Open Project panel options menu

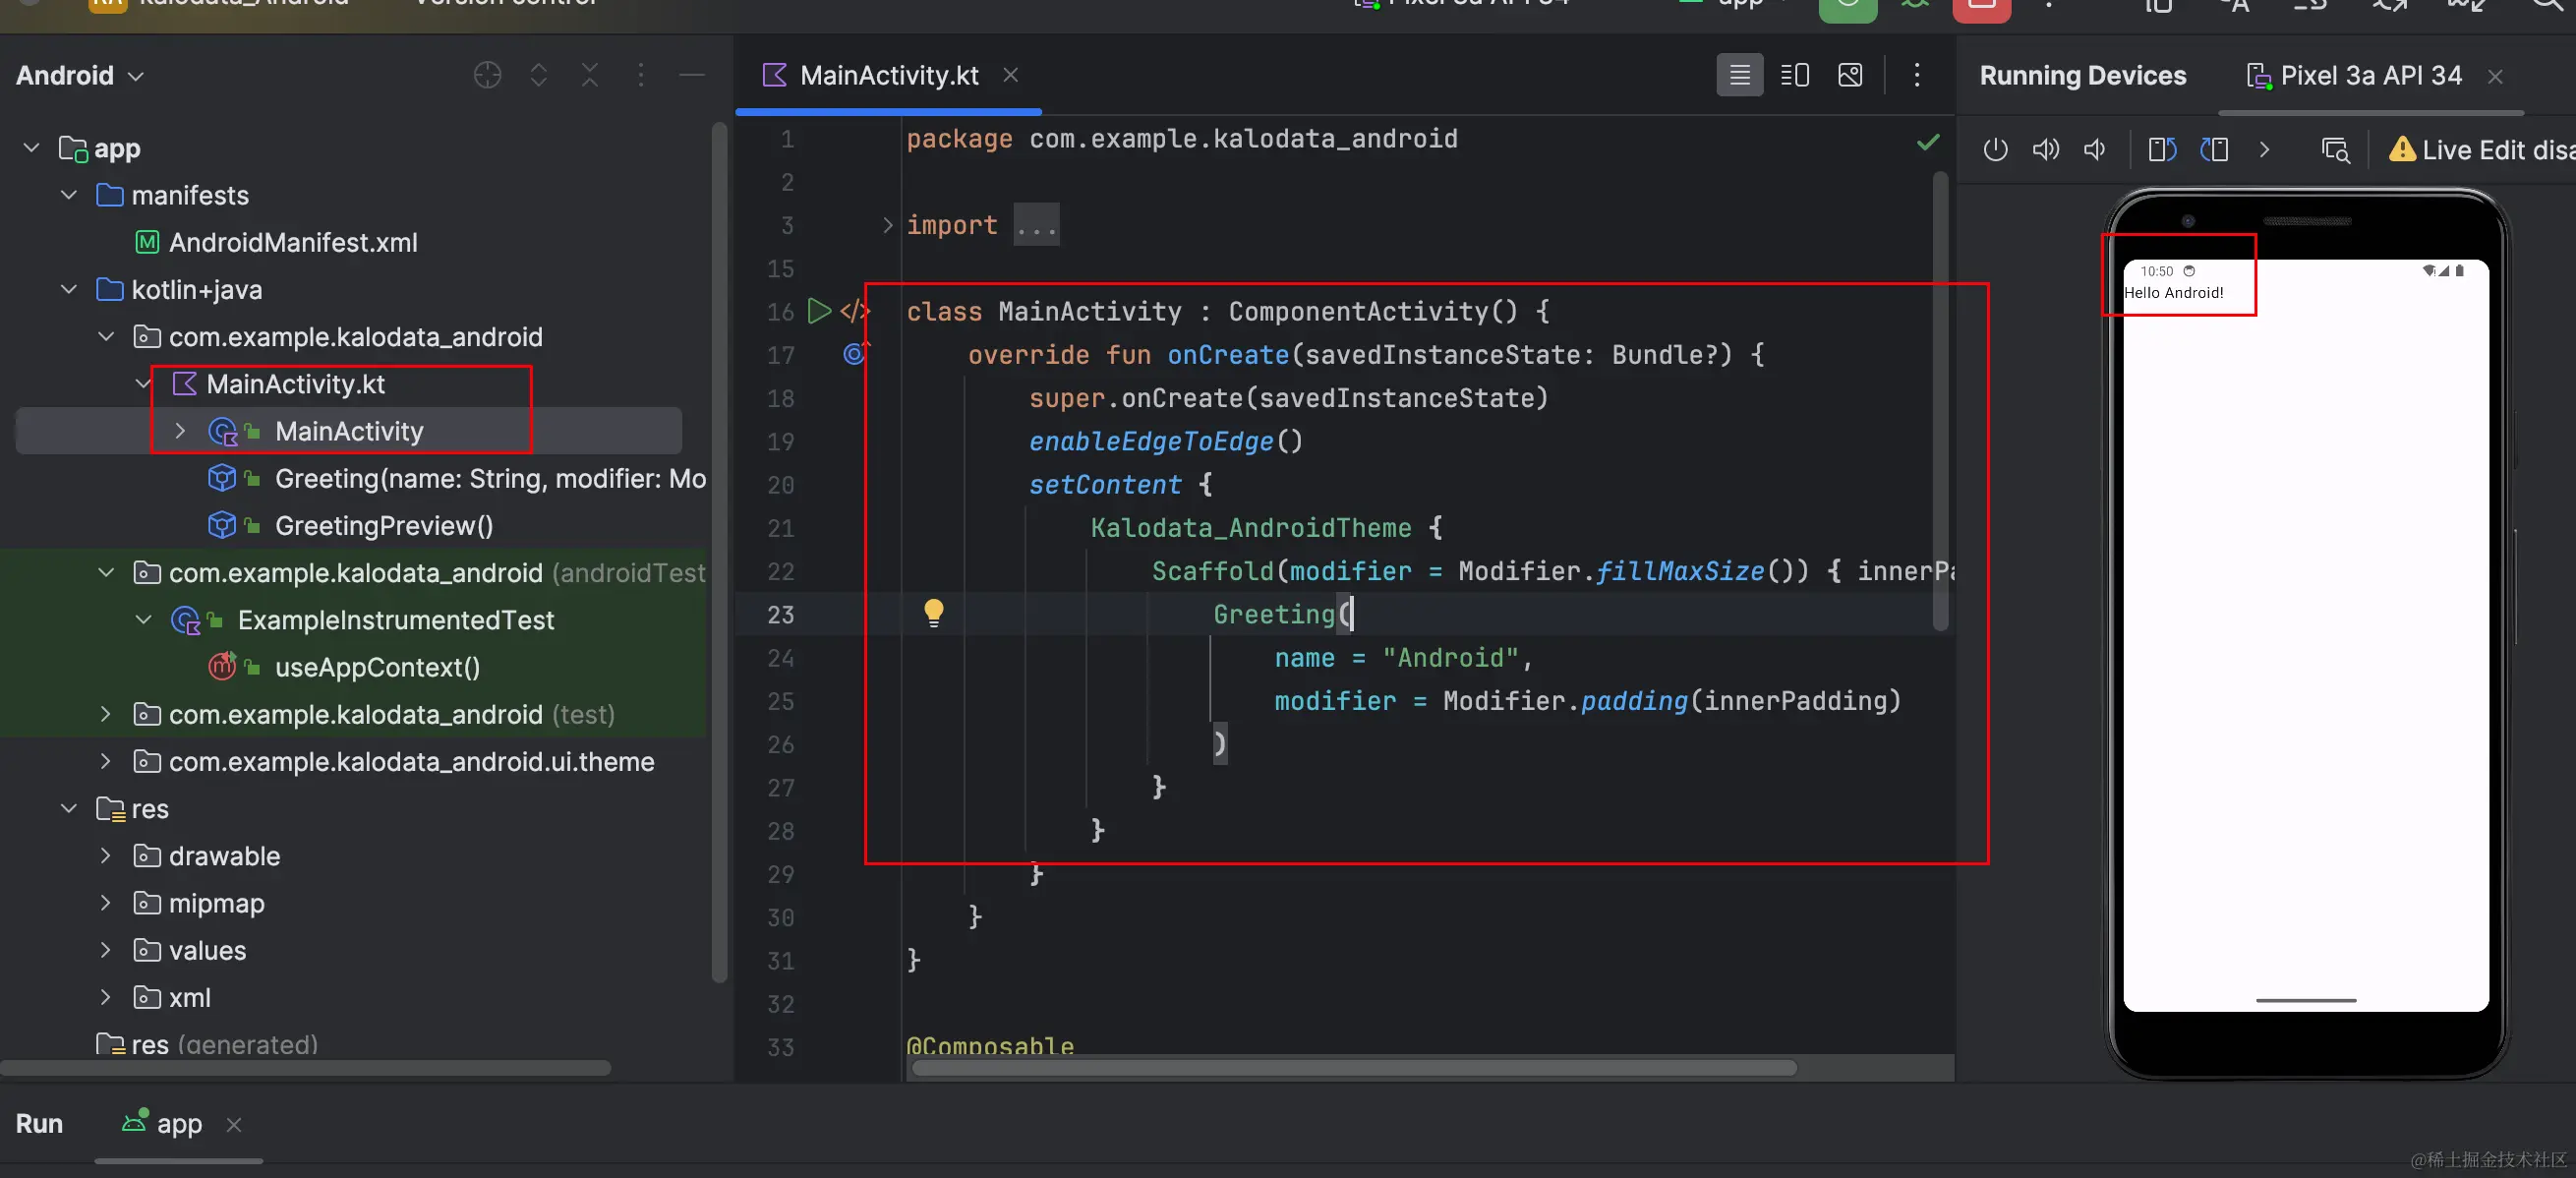pos(641,75)
